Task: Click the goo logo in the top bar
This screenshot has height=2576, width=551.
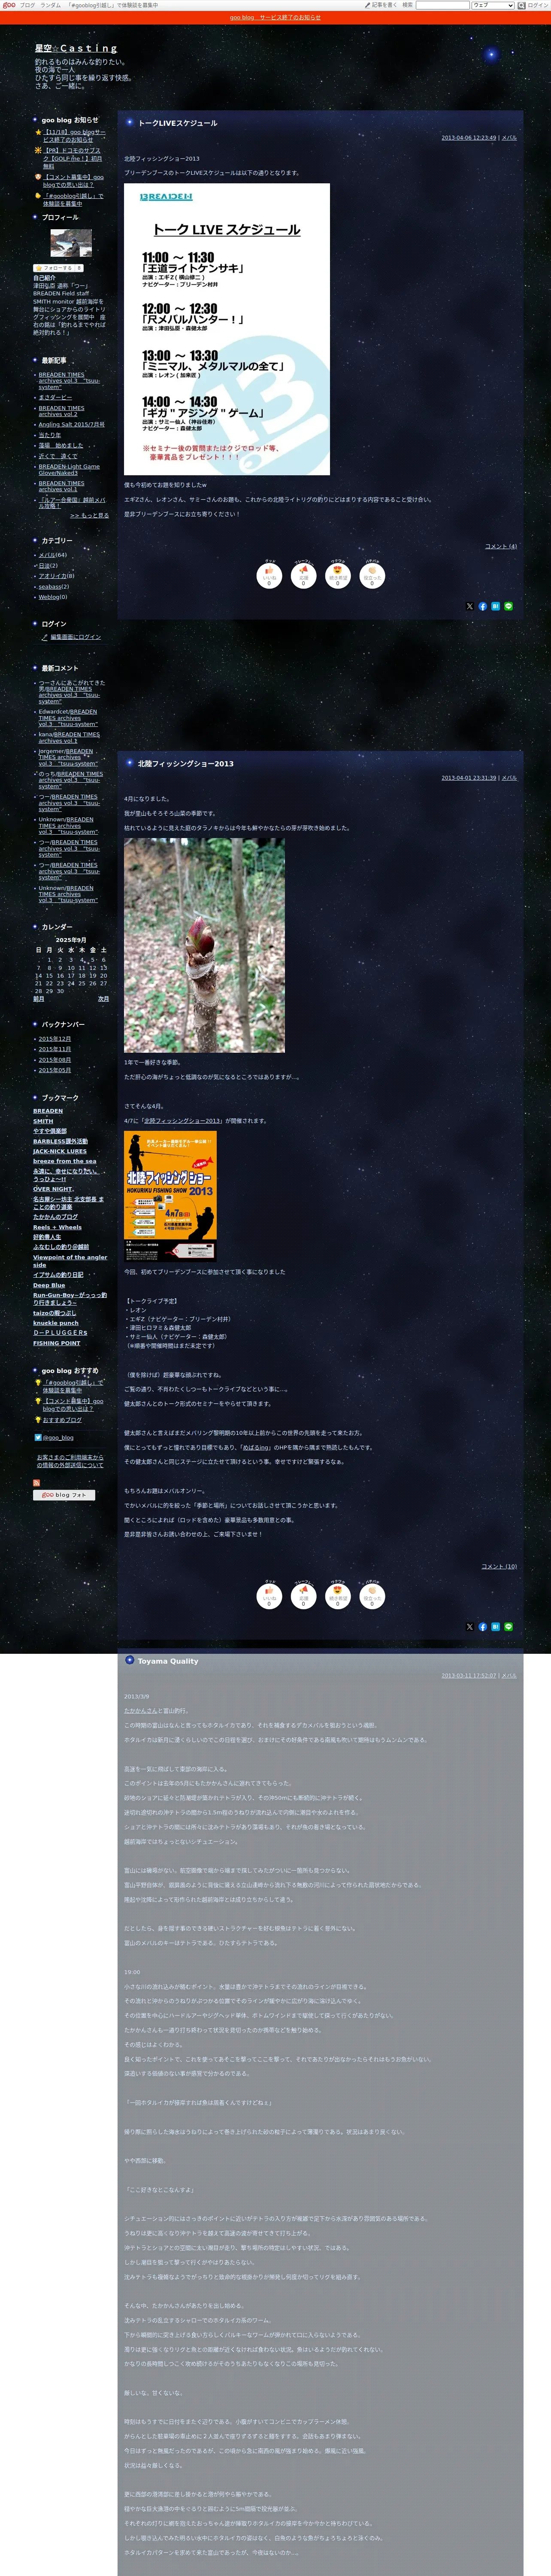Action: (x=9, y=5)
